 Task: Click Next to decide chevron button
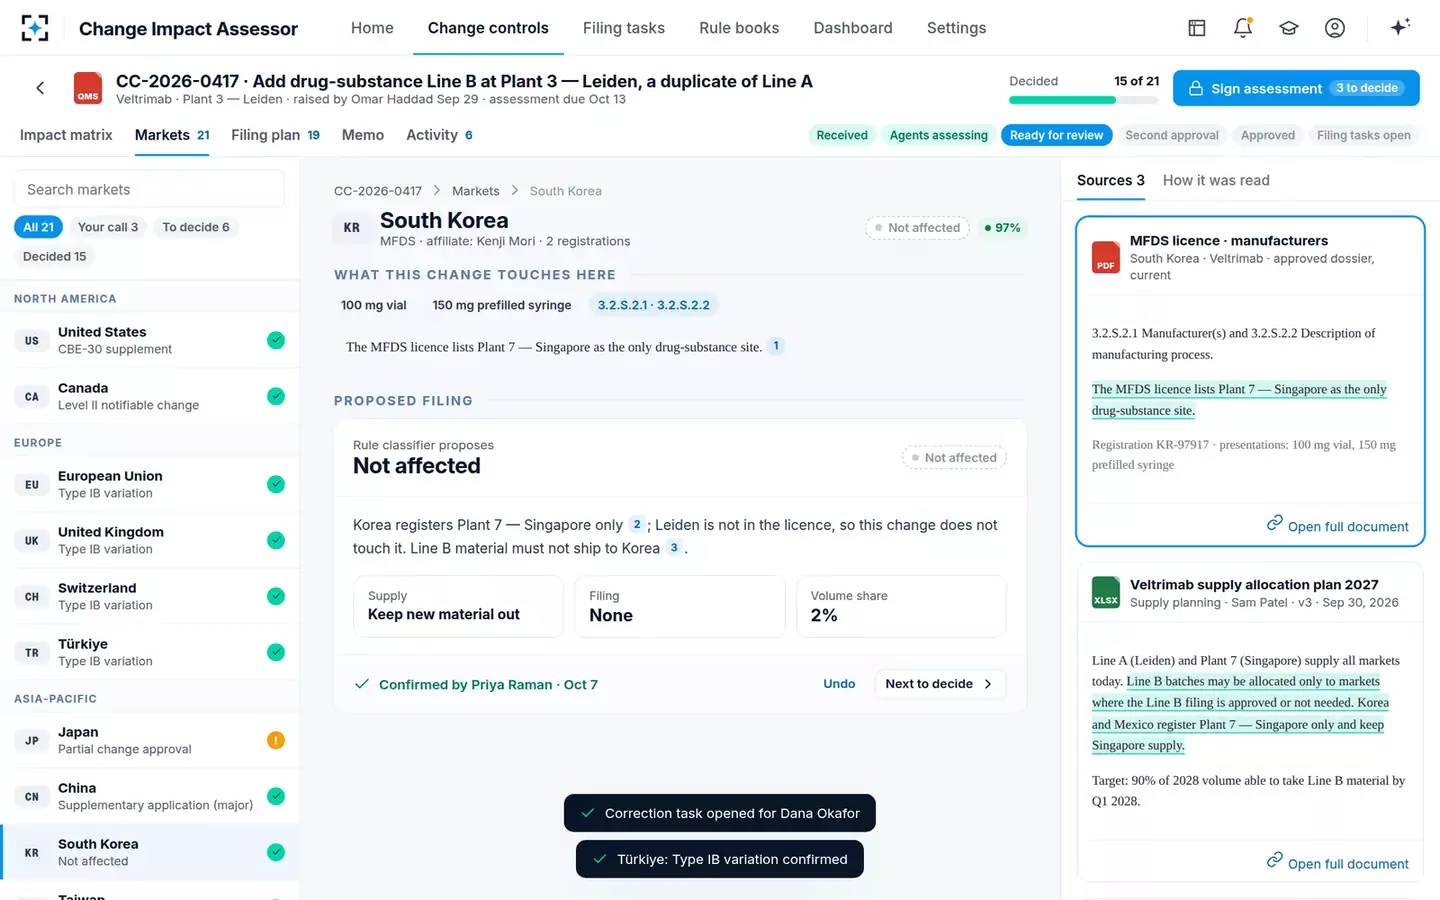coord(939,684)
